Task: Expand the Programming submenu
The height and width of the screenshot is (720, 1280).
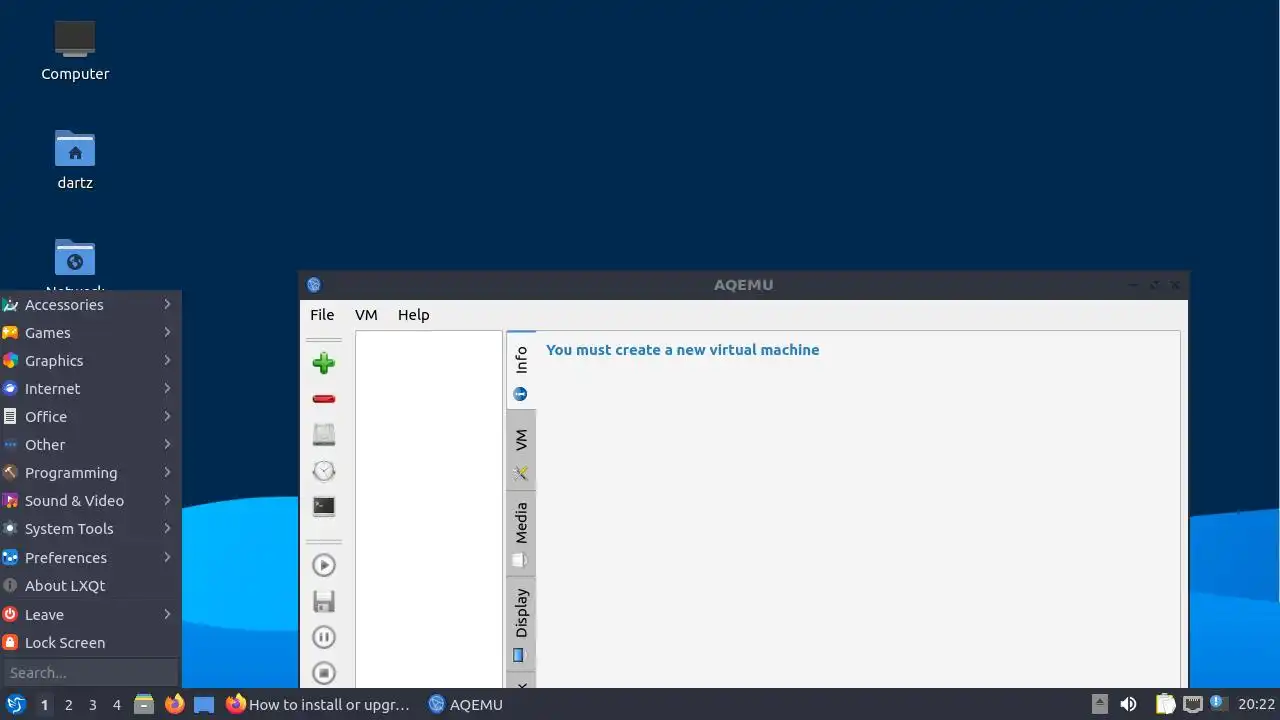Action: [90, 473]
